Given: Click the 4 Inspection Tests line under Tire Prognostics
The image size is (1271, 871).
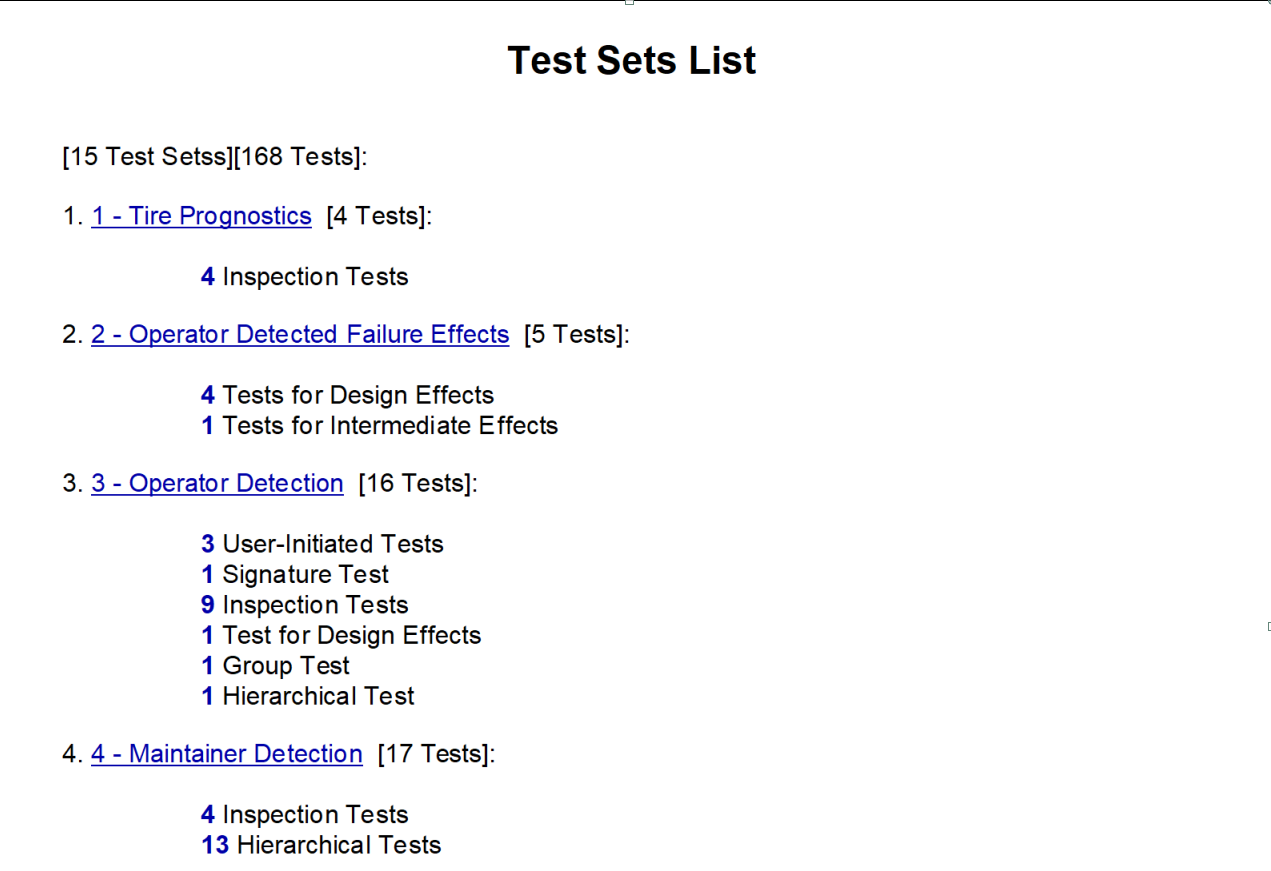Looking at the screenshot, I should pyautogui.click(x=305, y=277).
